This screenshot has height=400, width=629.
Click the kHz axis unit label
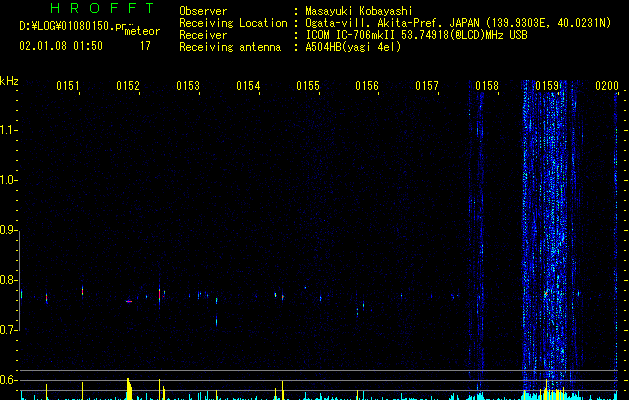tap(9, 81)
